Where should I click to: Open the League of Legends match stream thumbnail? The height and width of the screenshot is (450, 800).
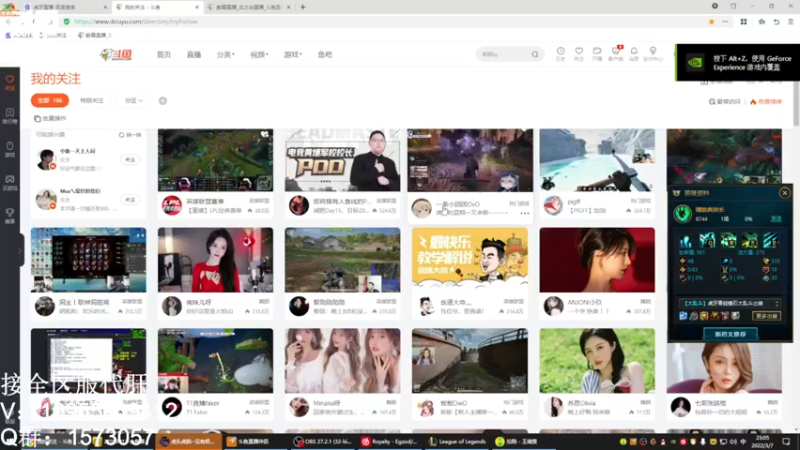tap(215, 160)
